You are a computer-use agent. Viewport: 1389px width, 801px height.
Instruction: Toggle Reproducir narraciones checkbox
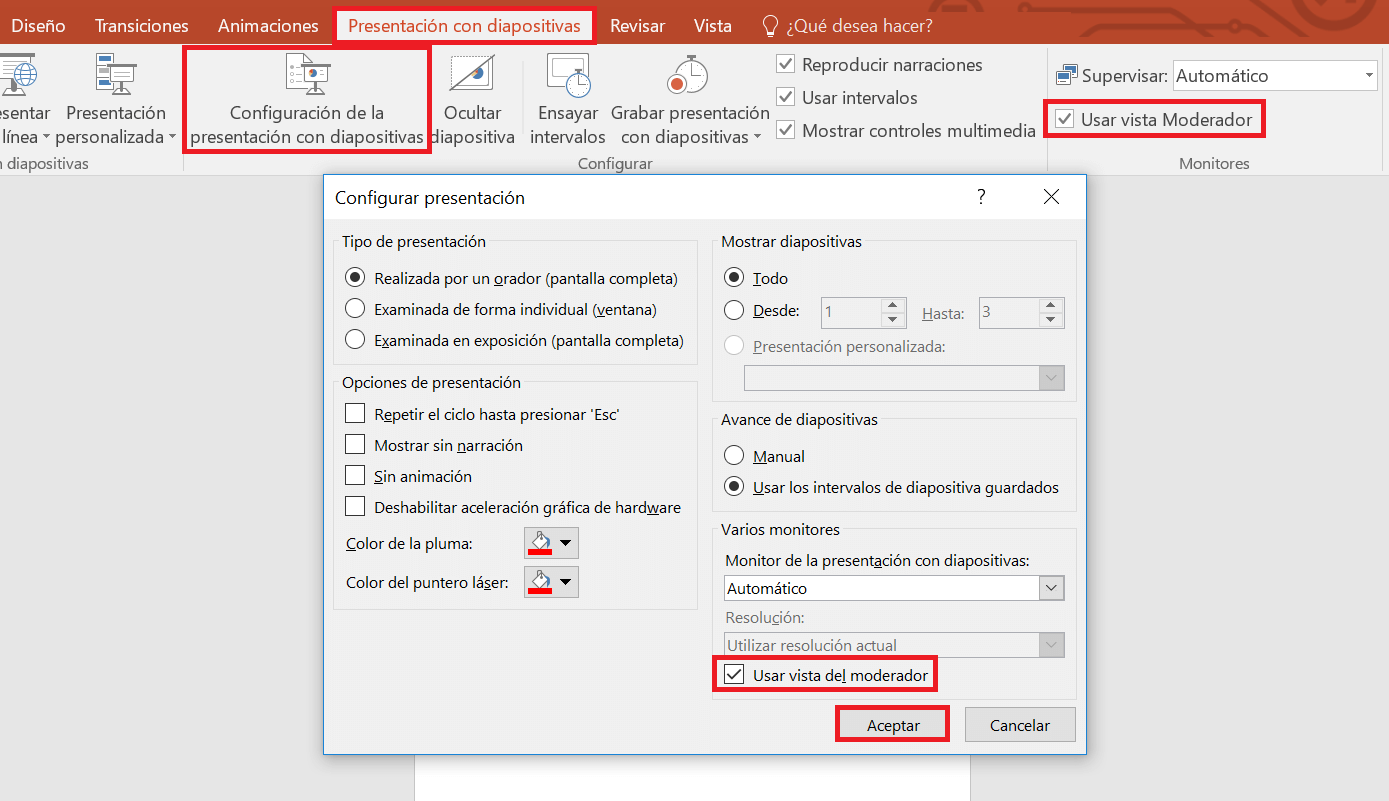[786, 65]
